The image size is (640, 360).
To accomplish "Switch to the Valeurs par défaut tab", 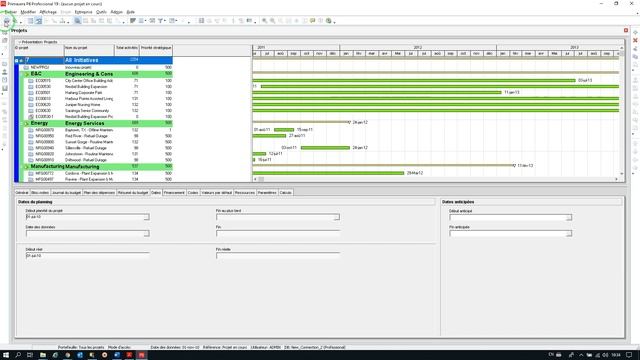I will pyautogui.click(x=216, y=192).
